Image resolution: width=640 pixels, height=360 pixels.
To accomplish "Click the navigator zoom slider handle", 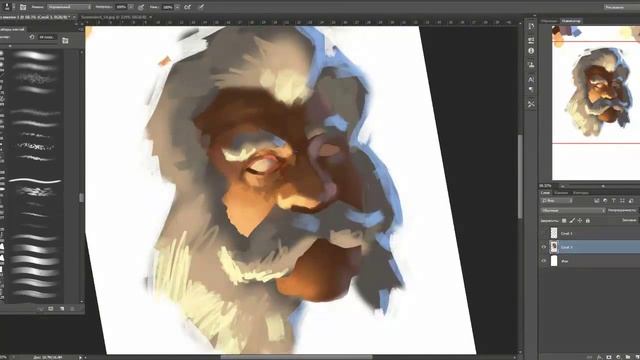I will 603,186.
